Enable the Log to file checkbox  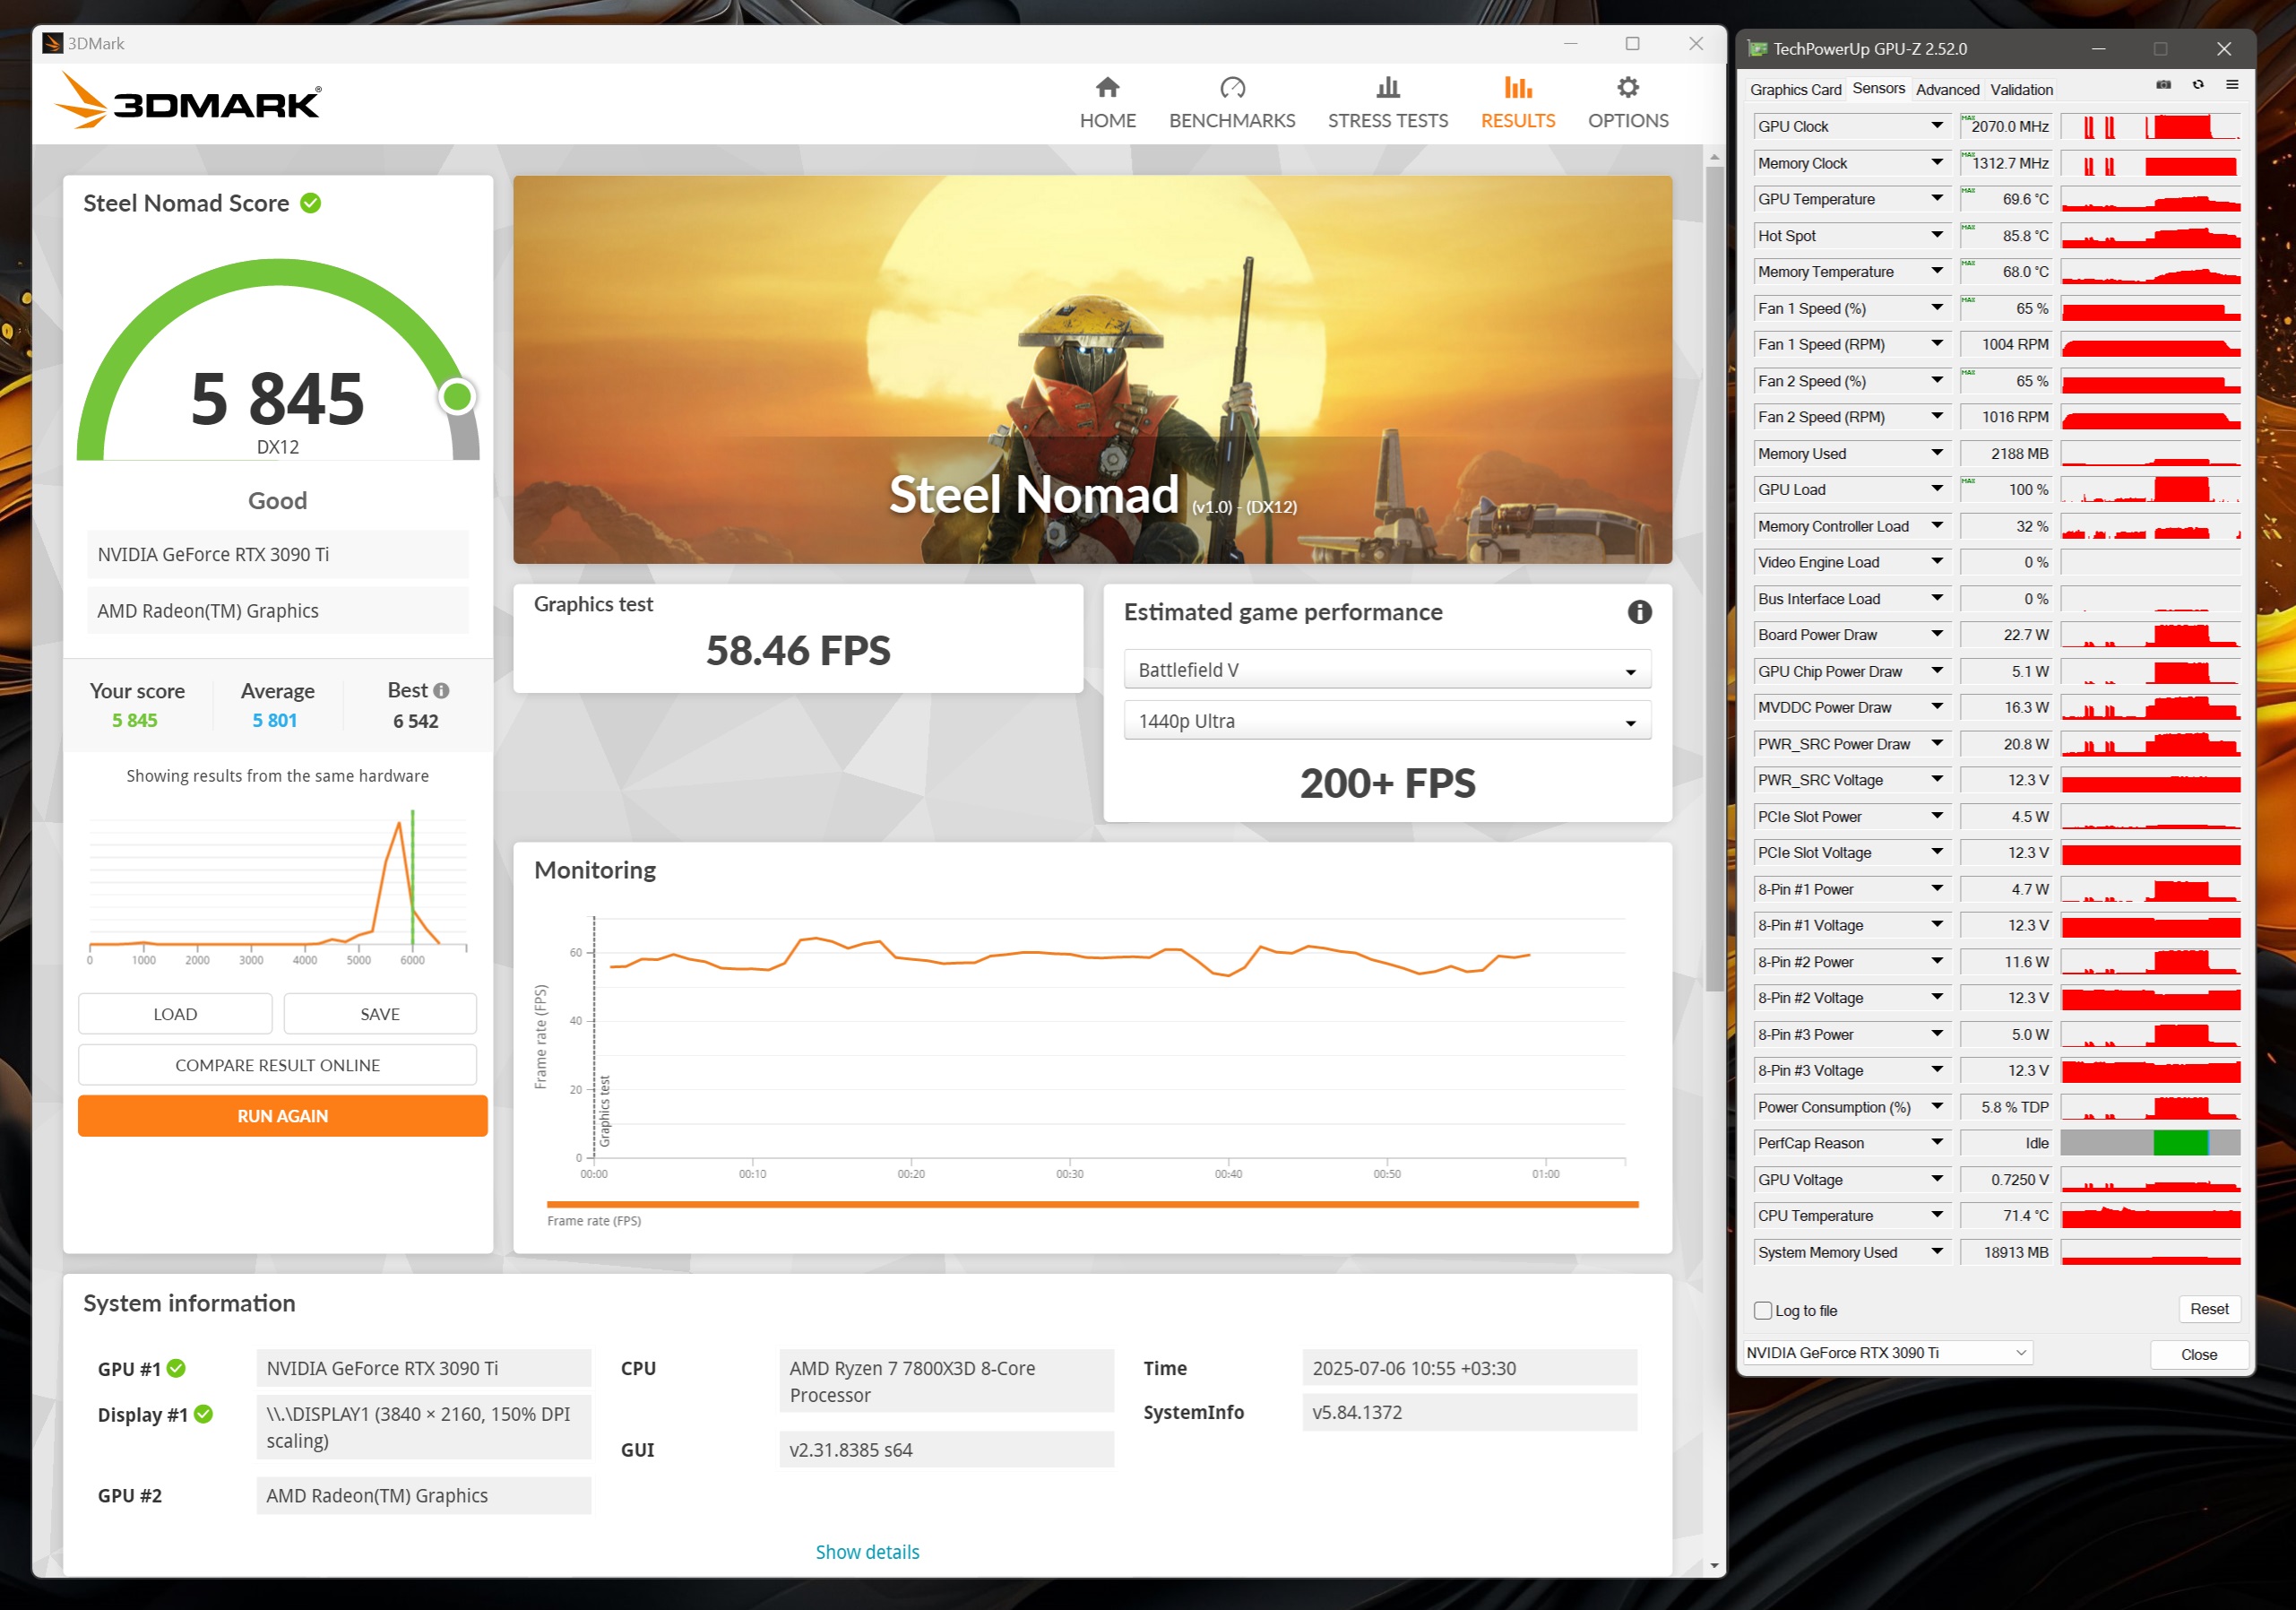point(1763,1310)
